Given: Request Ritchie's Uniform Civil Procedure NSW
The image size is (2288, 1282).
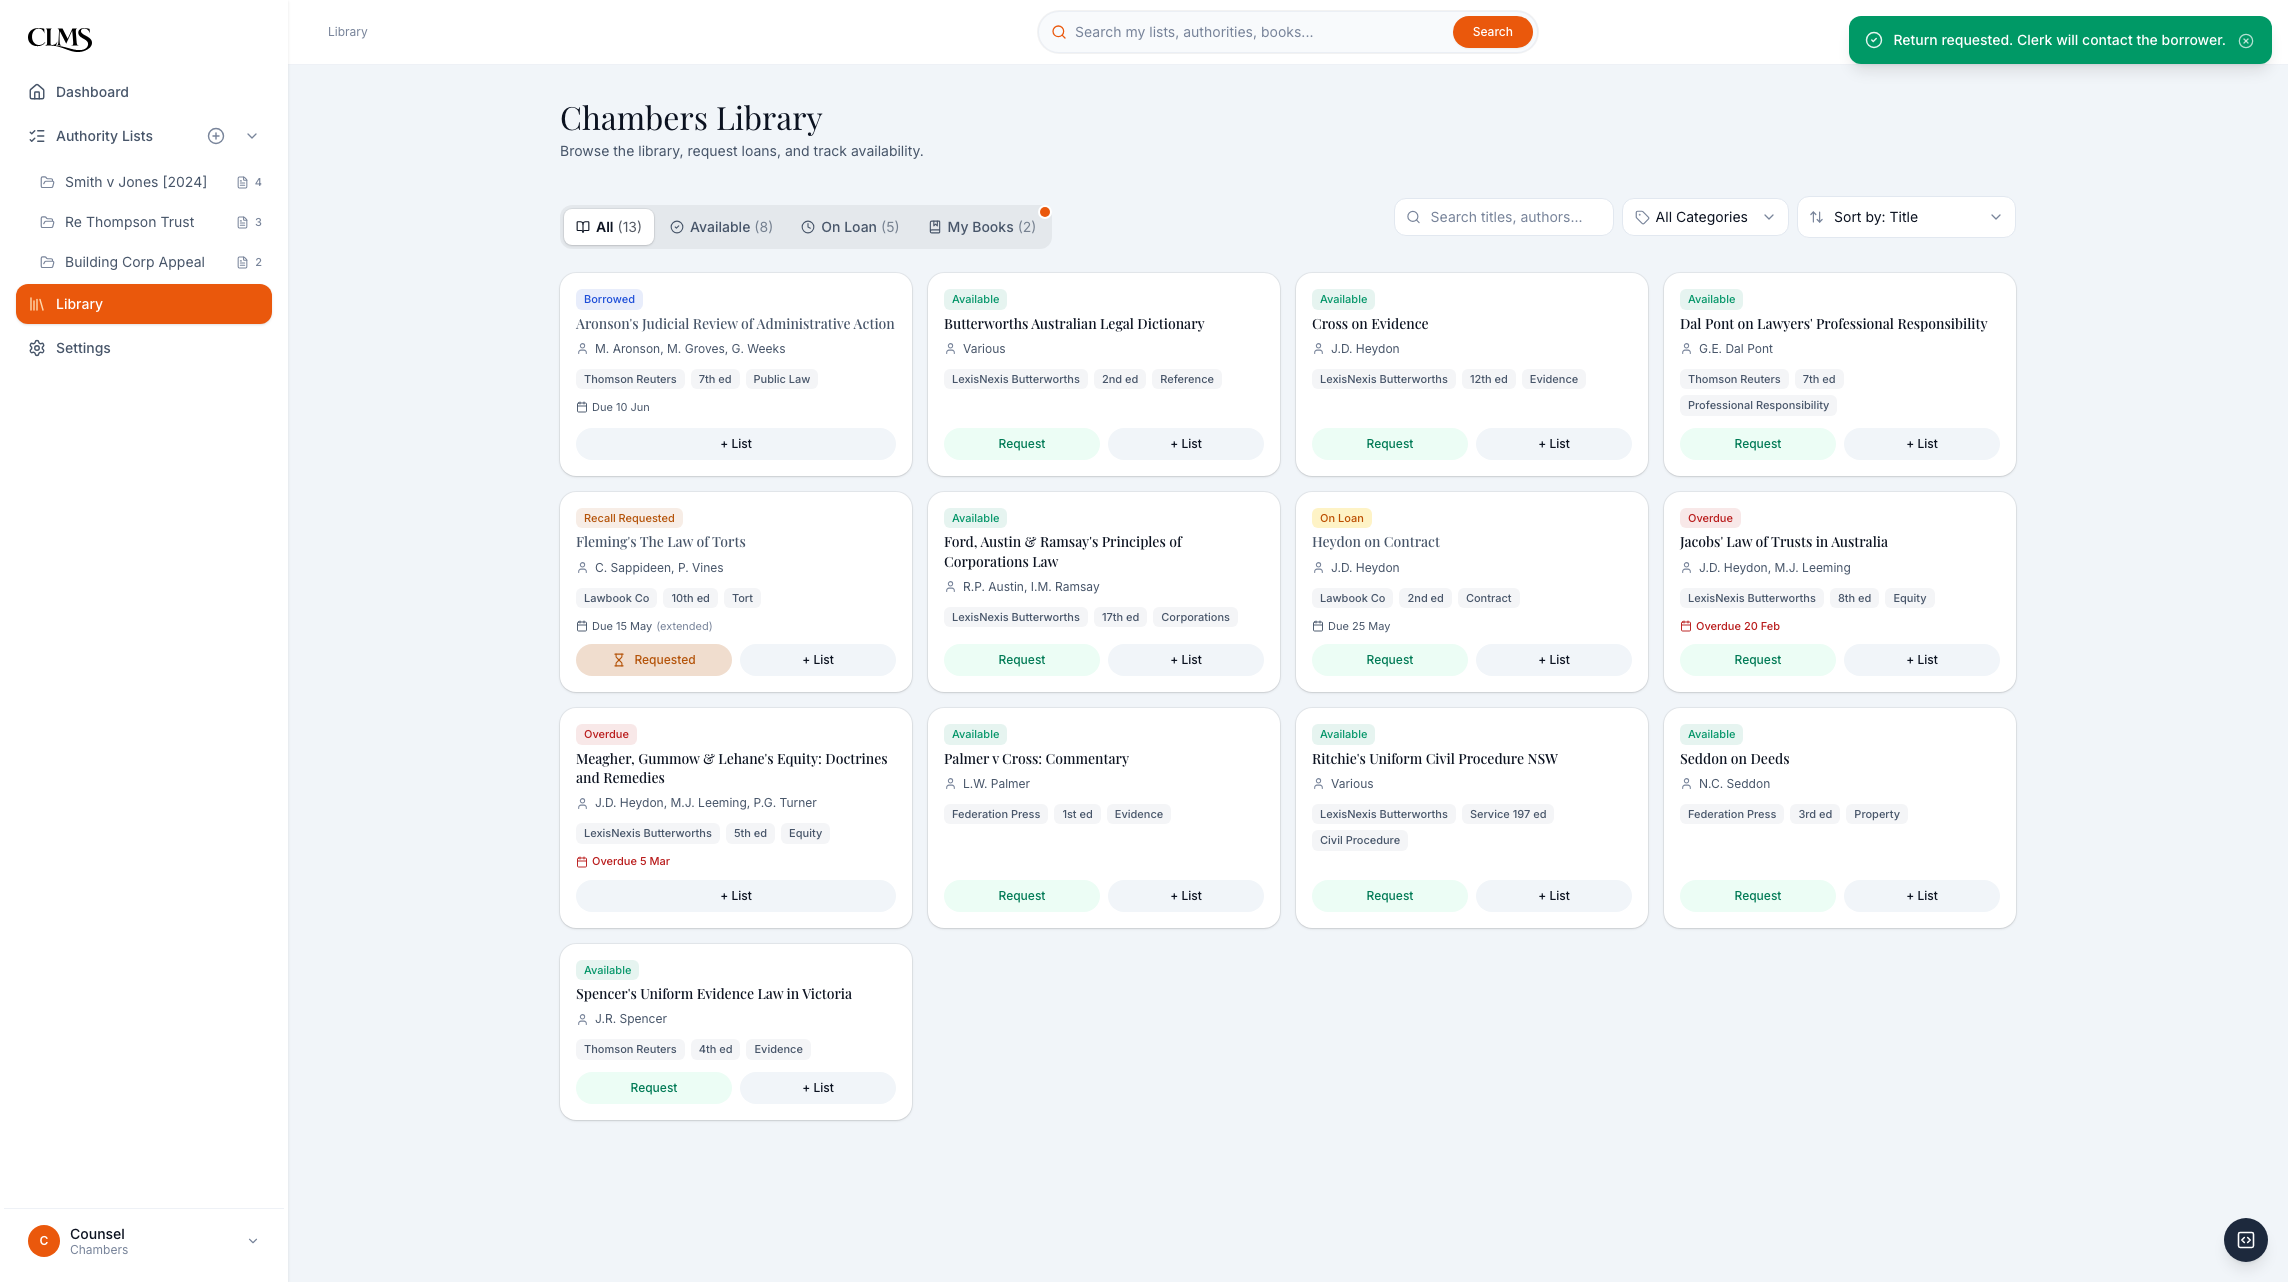Looking at the screenshot, I should click(x=1390, y=896).
